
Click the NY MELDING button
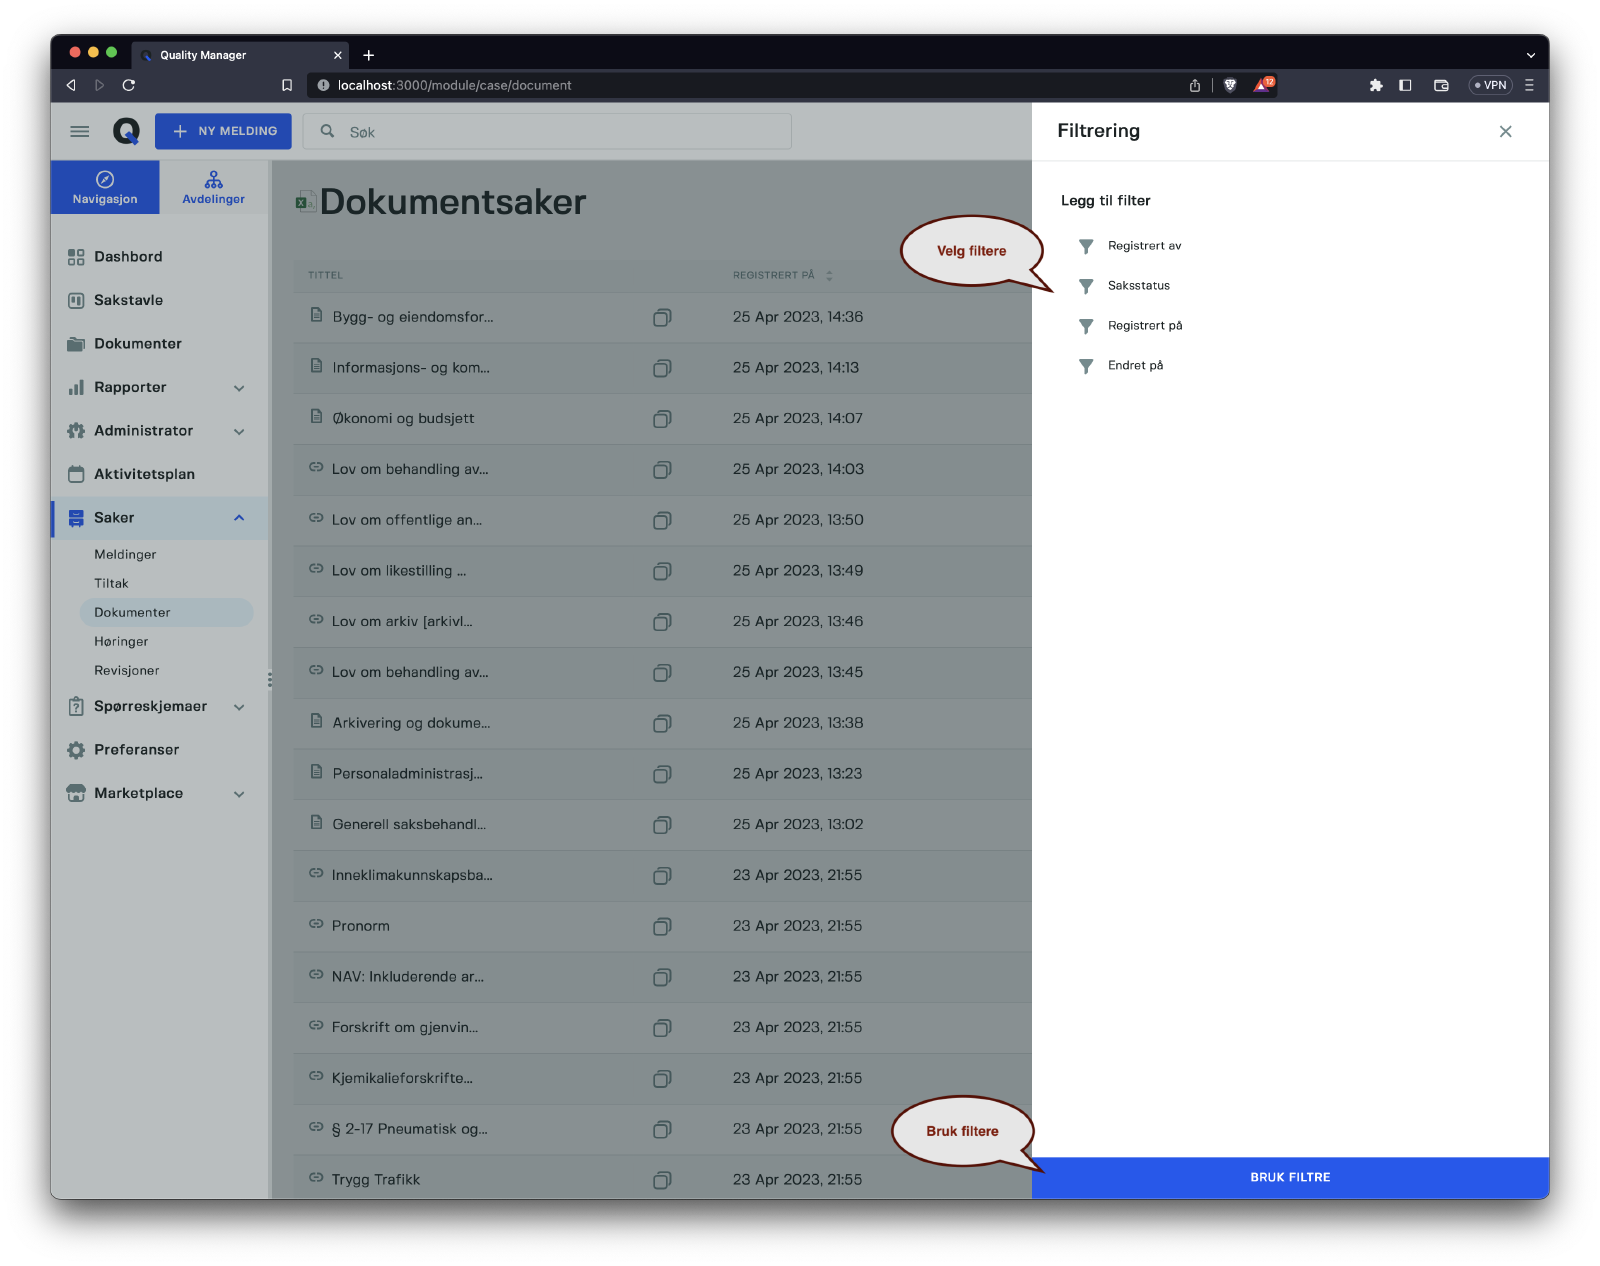pyautogui.click(x=223, y=131)
